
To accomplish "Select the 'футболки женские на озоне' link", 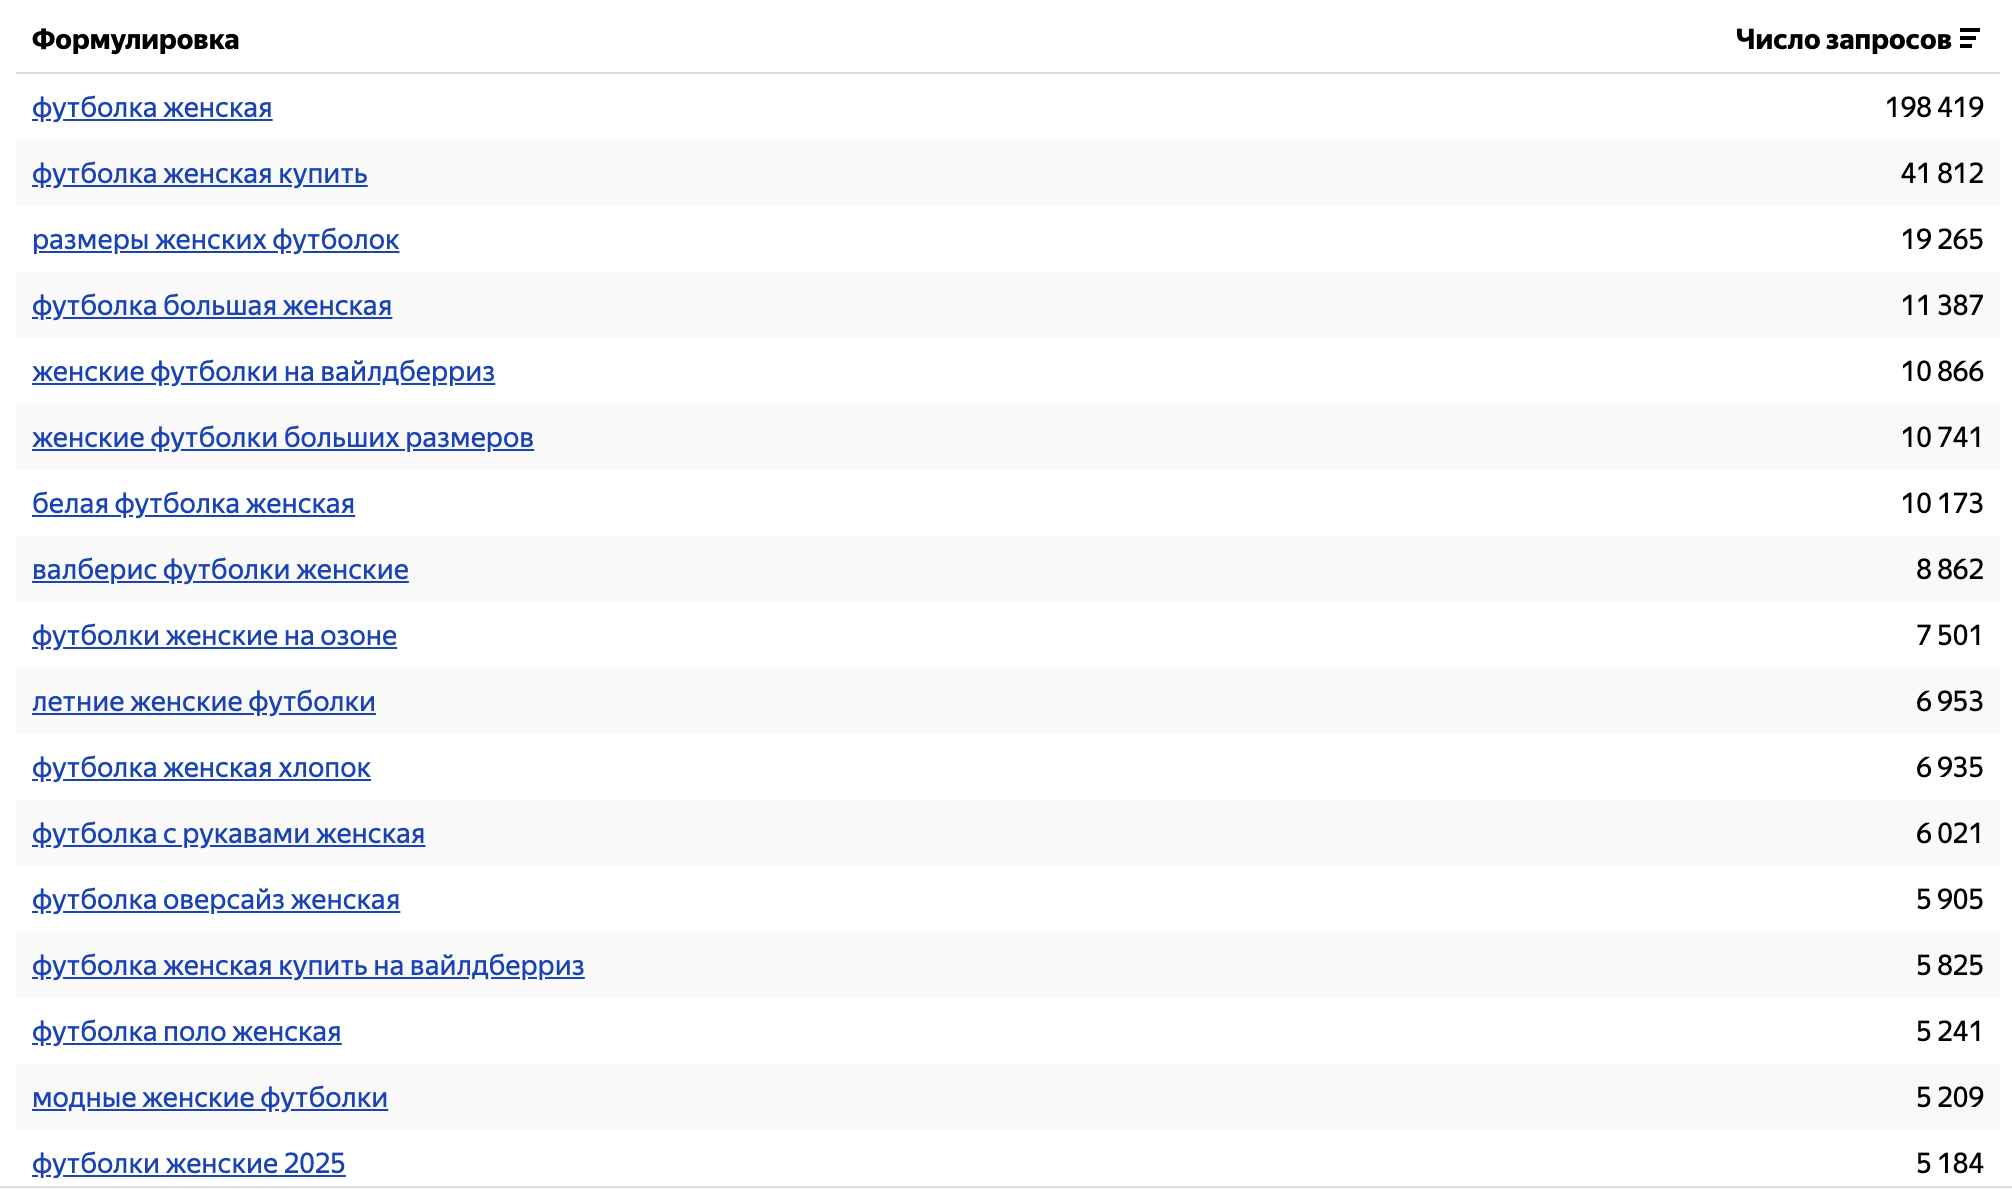I will [x=214, y=635].
